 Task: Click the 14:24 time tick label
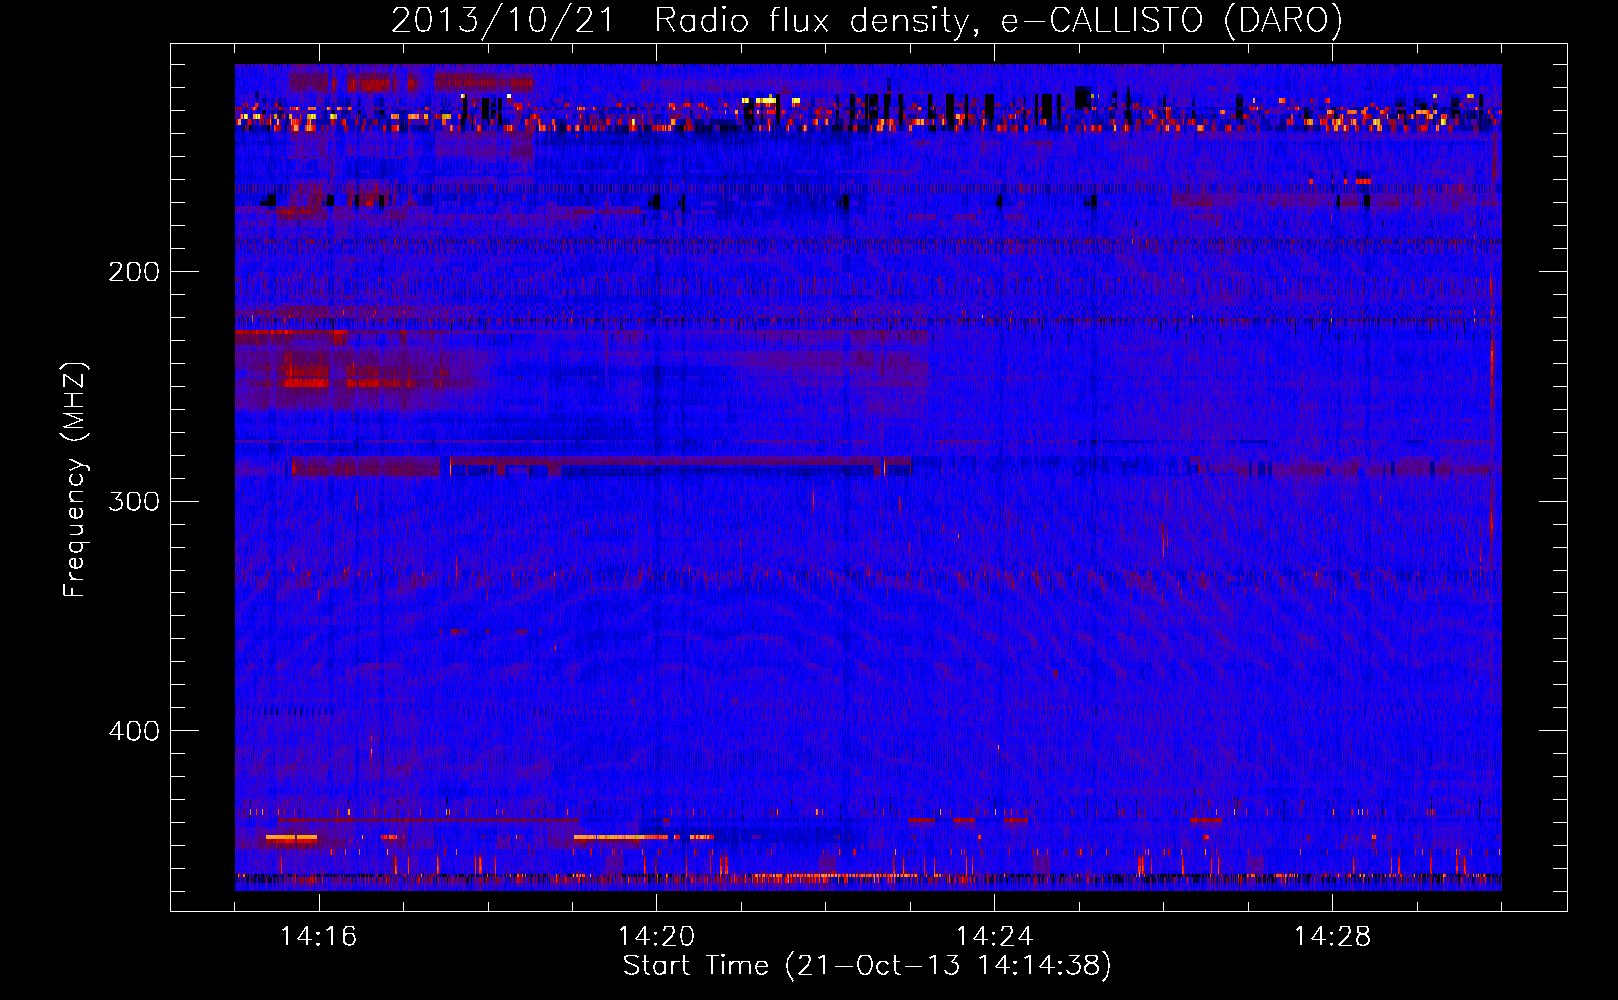click(x=995, y=937)
